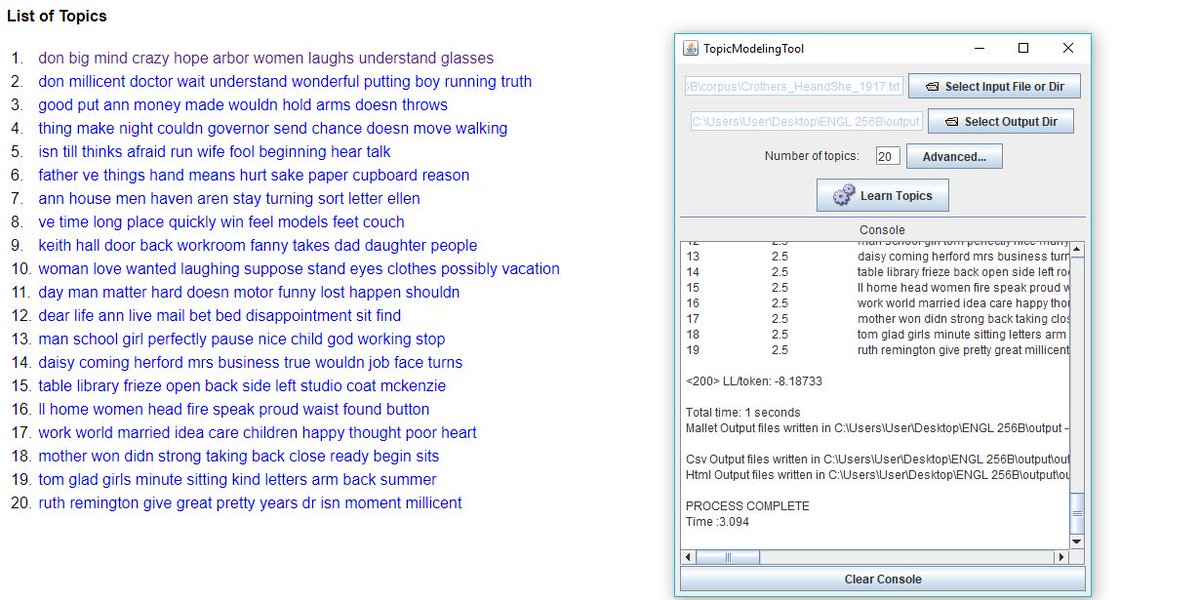Open topic 8 've time long place' link
The image size is (1200, 600).
coord(221,222)
